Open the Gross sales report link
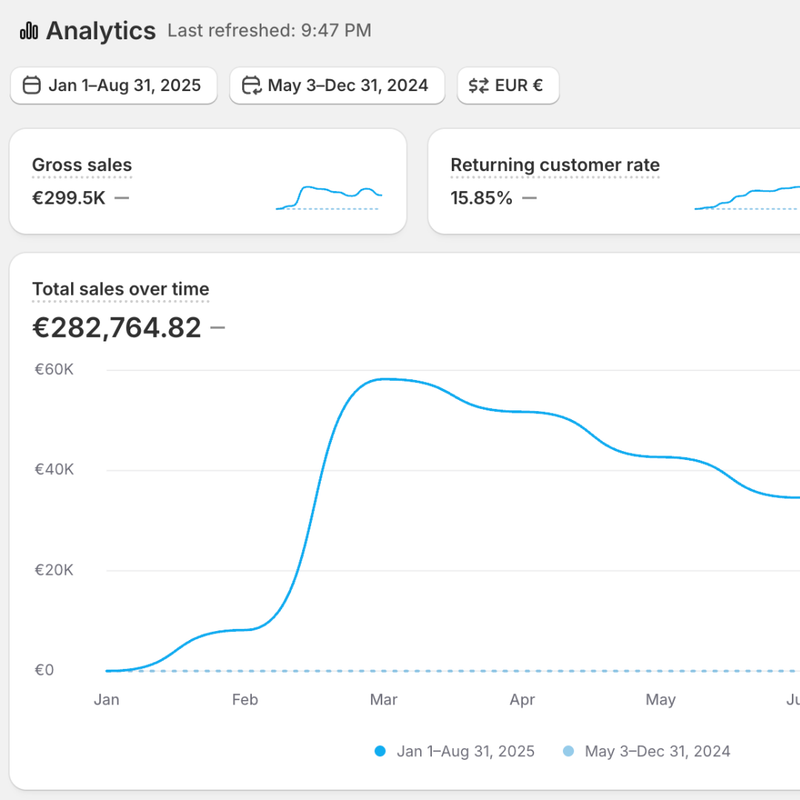The width and height of the screenshot is (800, 800). (x=82, y=165)
